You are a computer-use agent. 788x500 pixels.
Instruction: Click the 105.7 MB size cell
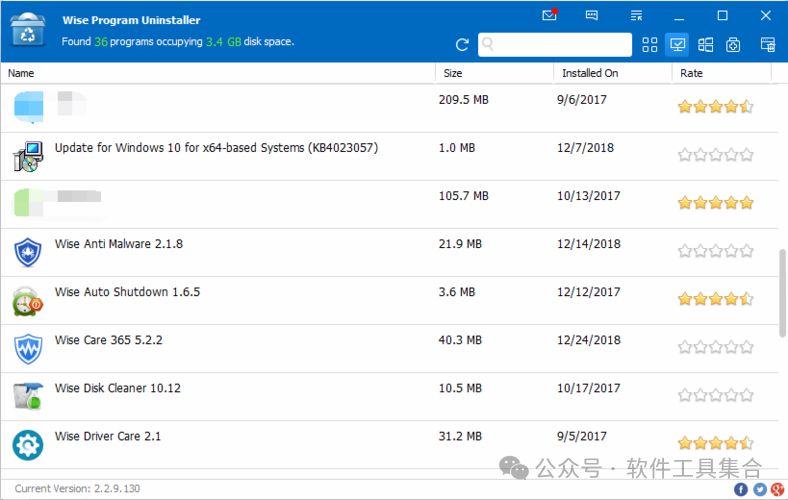463,196
